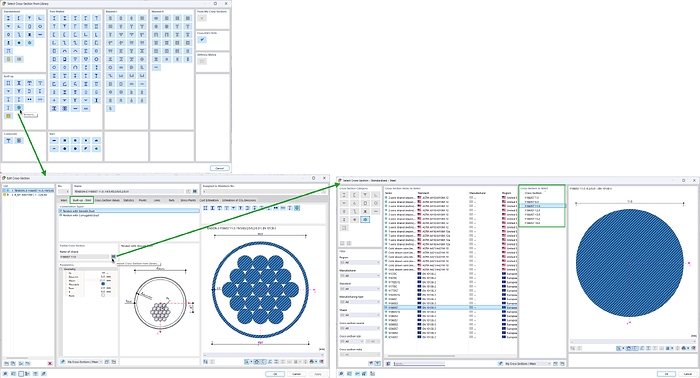This screenshot has height=378, width=700.
Task: Click Cancel in the Standardized Steel window
Action: coord(688,374)
